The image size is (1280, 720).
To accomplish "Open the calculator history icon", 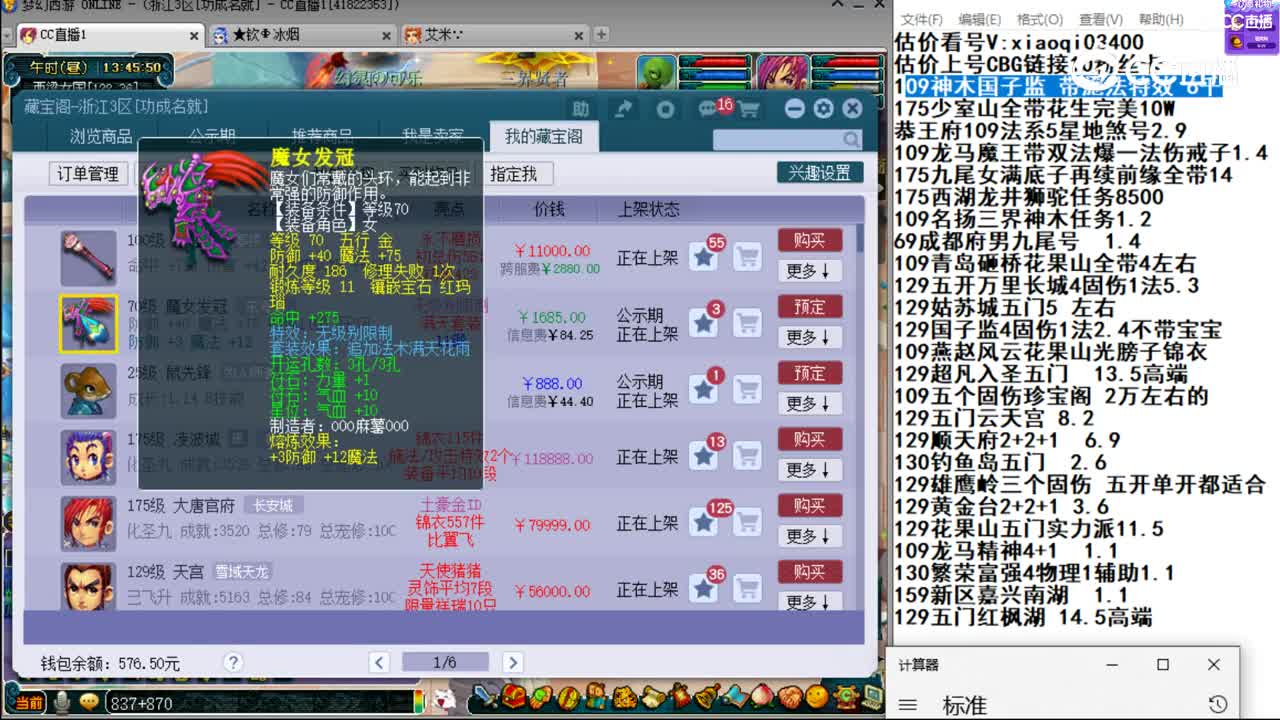I will pos(1217,704).
